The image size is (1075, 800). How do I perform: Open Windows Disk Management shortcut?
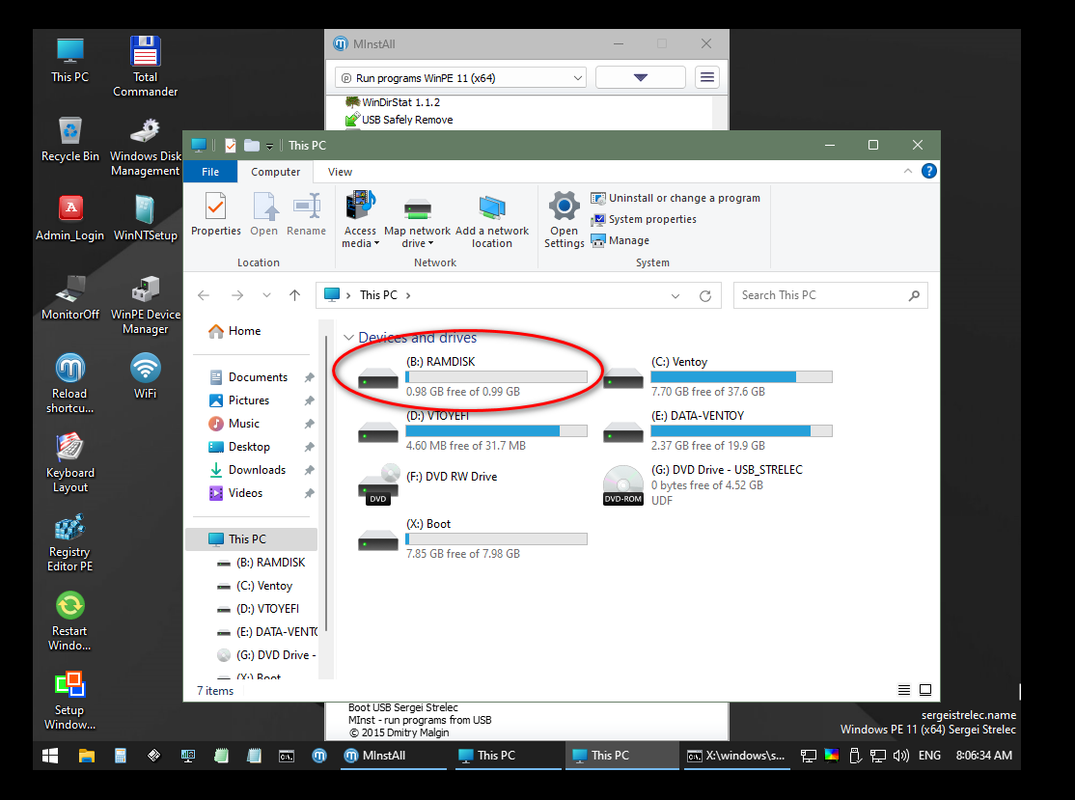coord(145,147)
